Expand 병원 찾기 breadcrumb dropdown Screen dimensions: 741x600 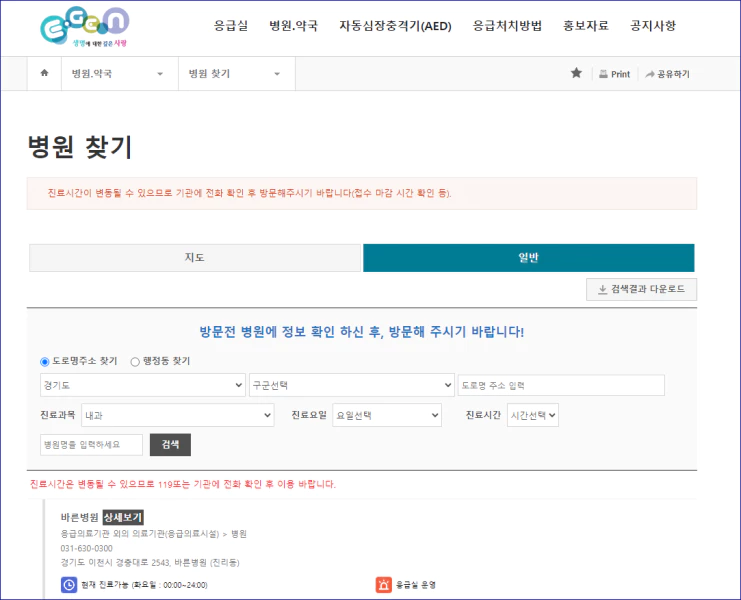[x=237, y=74]
